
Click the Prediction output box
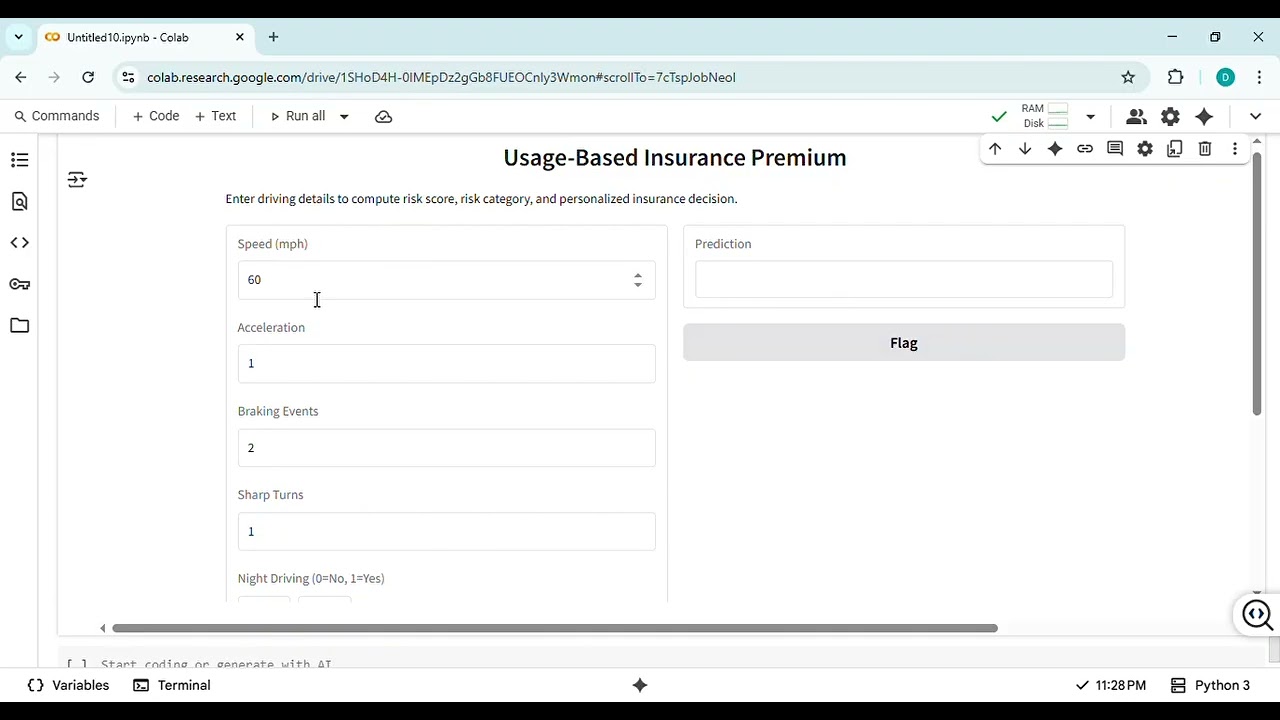pos(904,280)
